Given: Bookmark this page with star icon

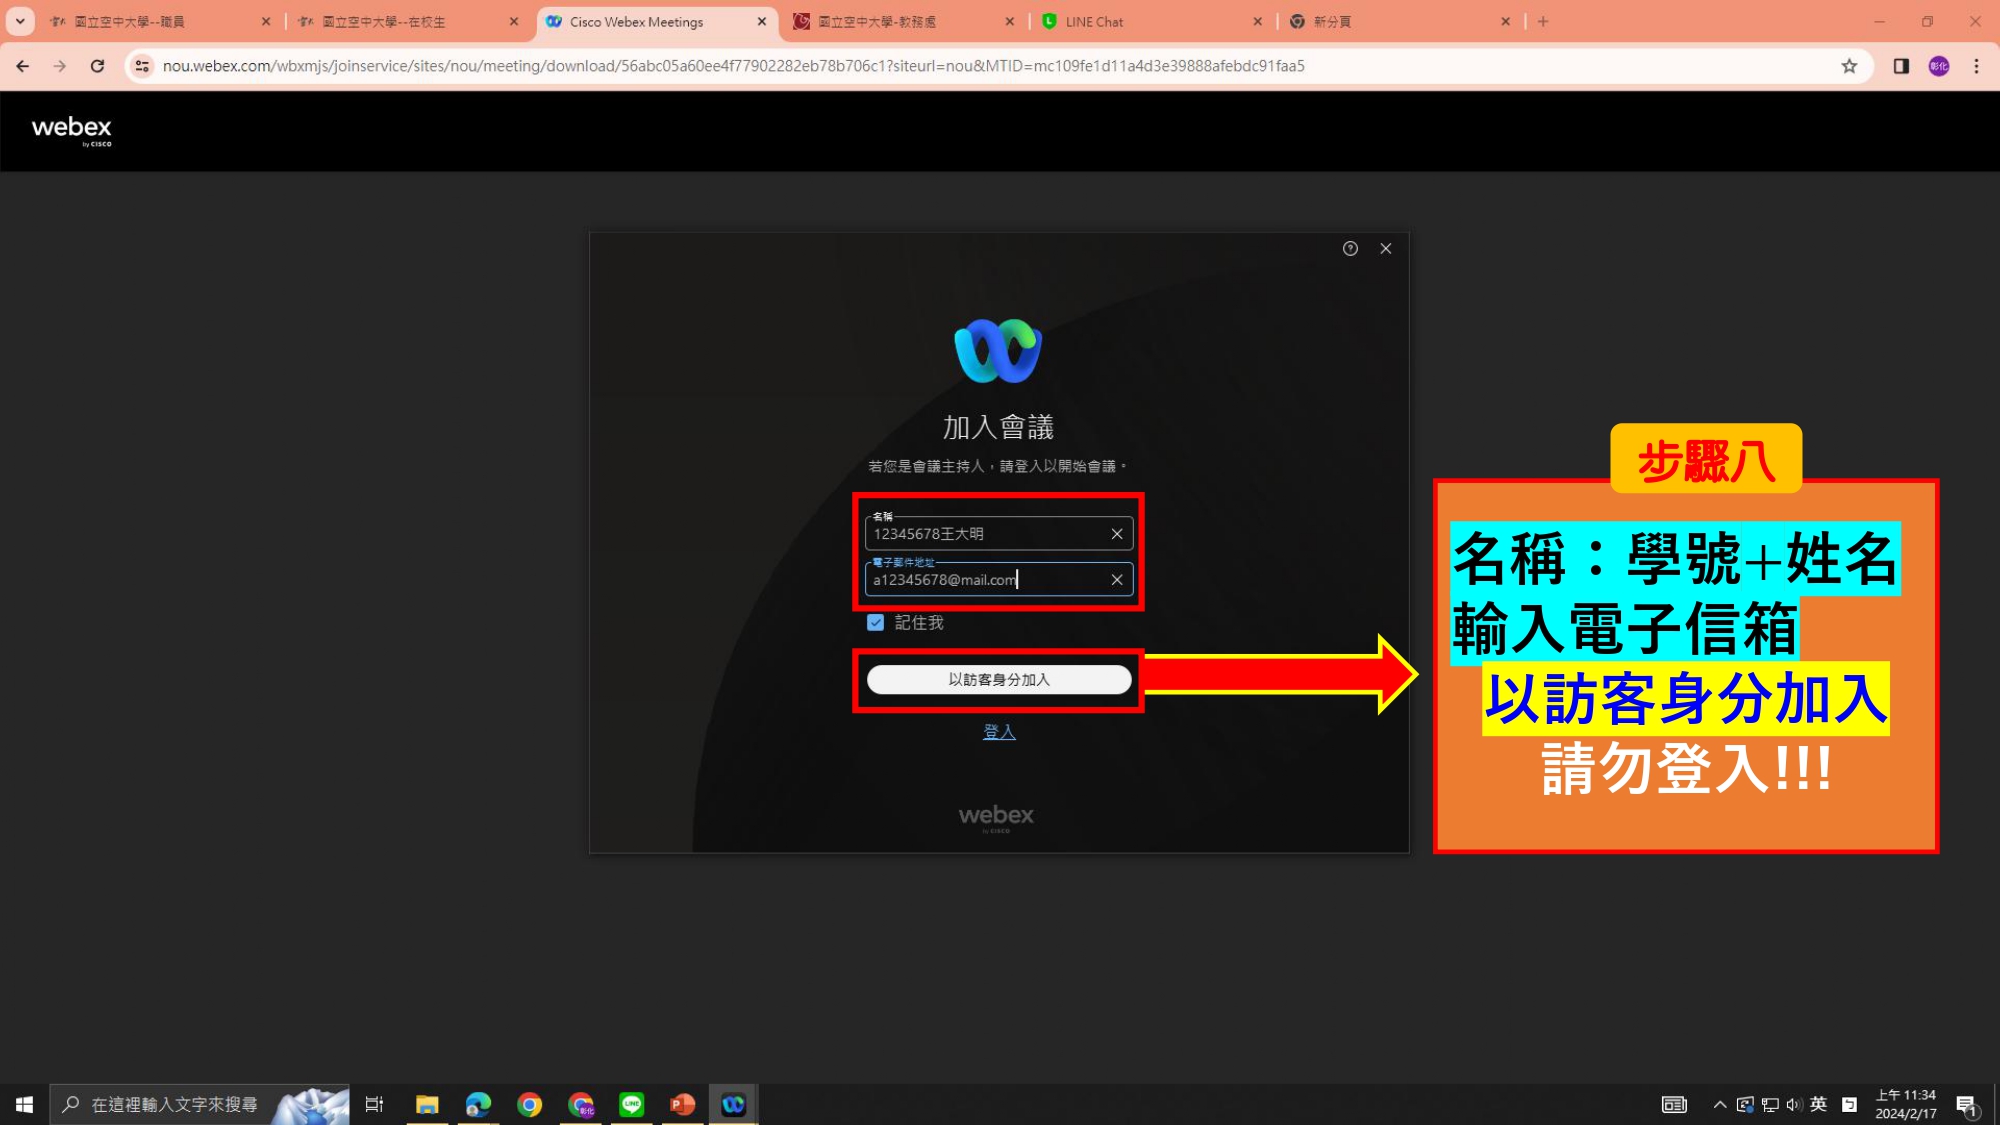Looking at the screenshot, I should point(1849,66).
